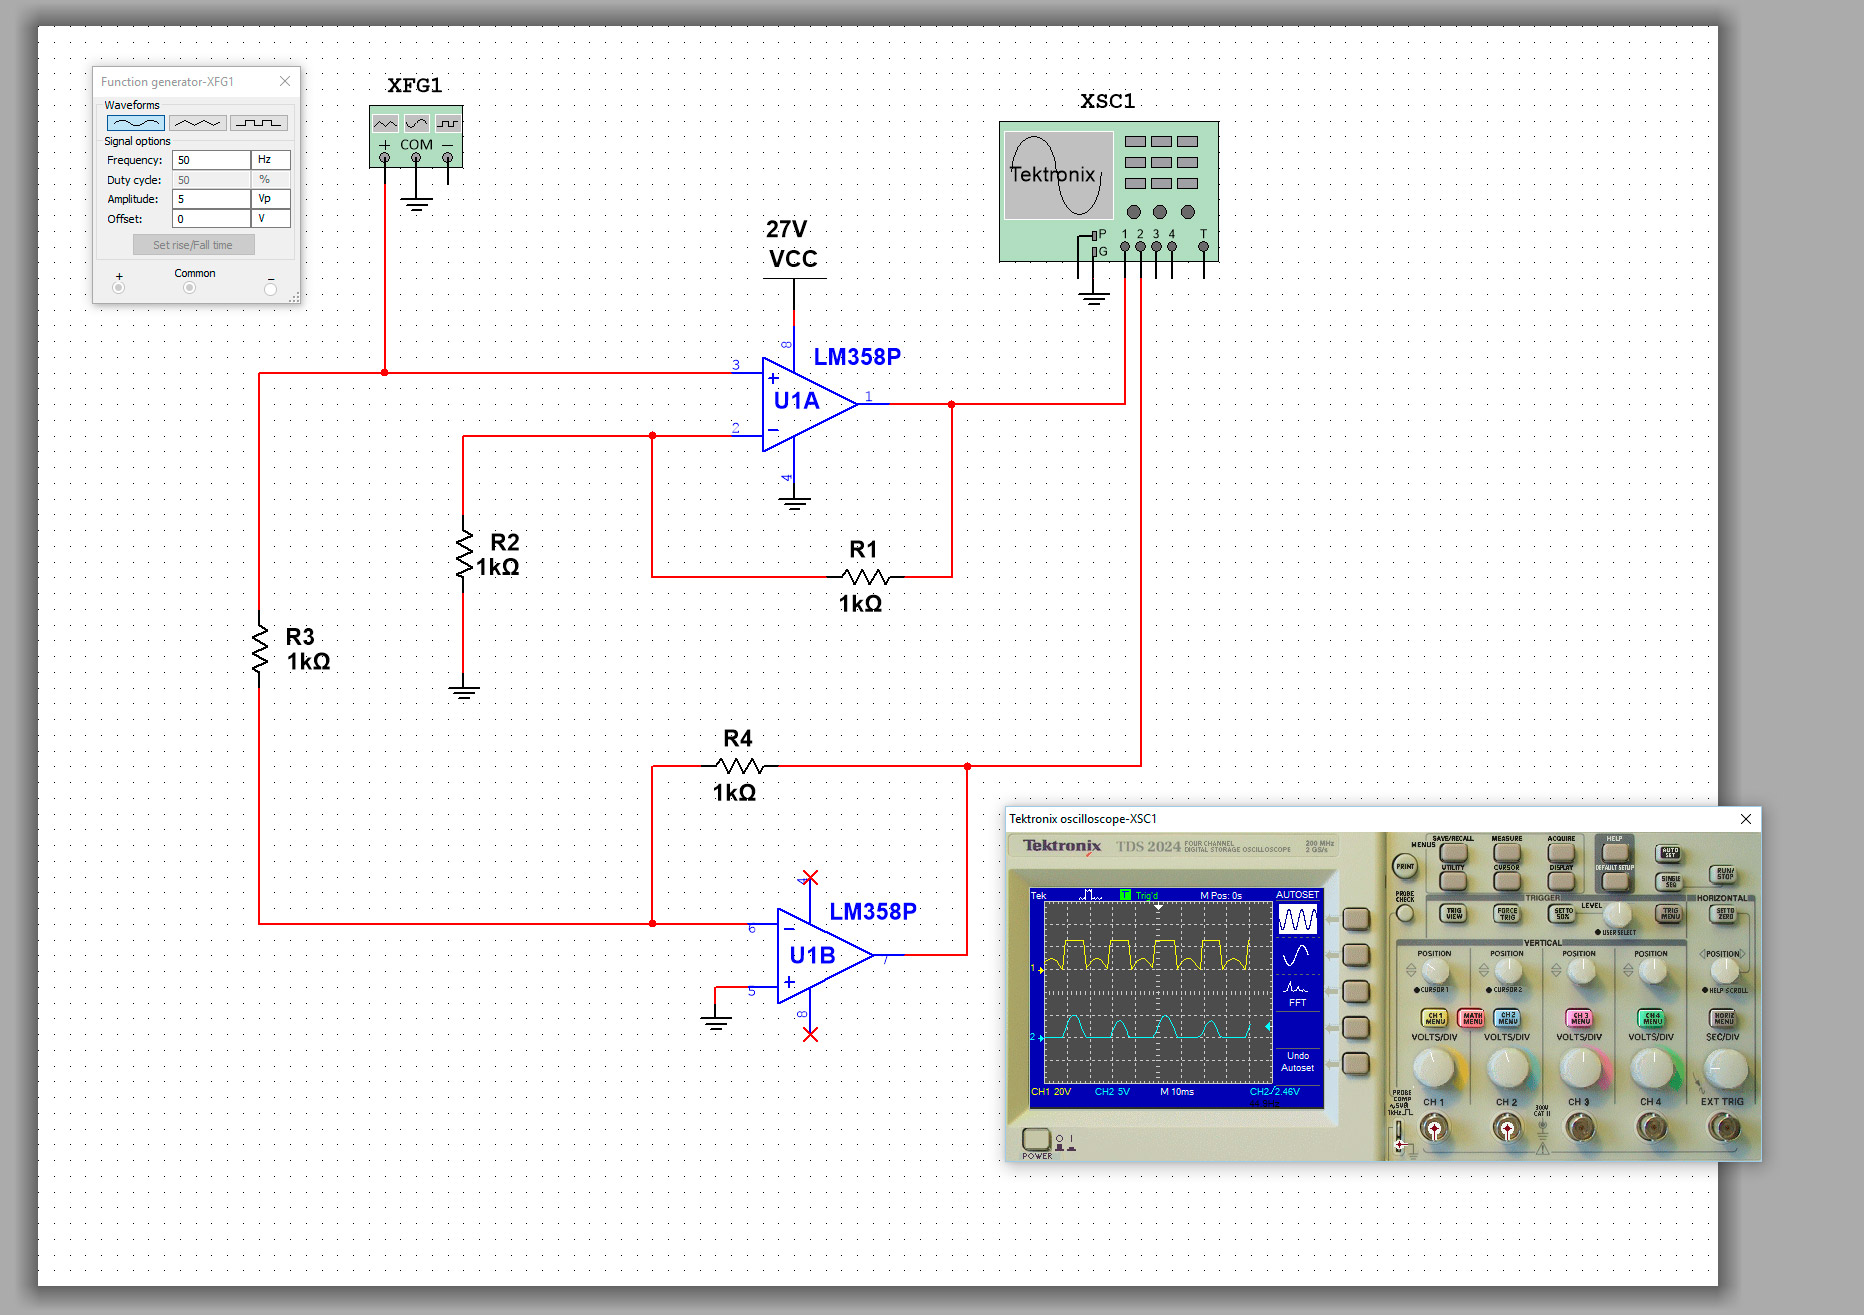
Task: Open the red MATH MENU
Action: click(x=1471, y=1018)
